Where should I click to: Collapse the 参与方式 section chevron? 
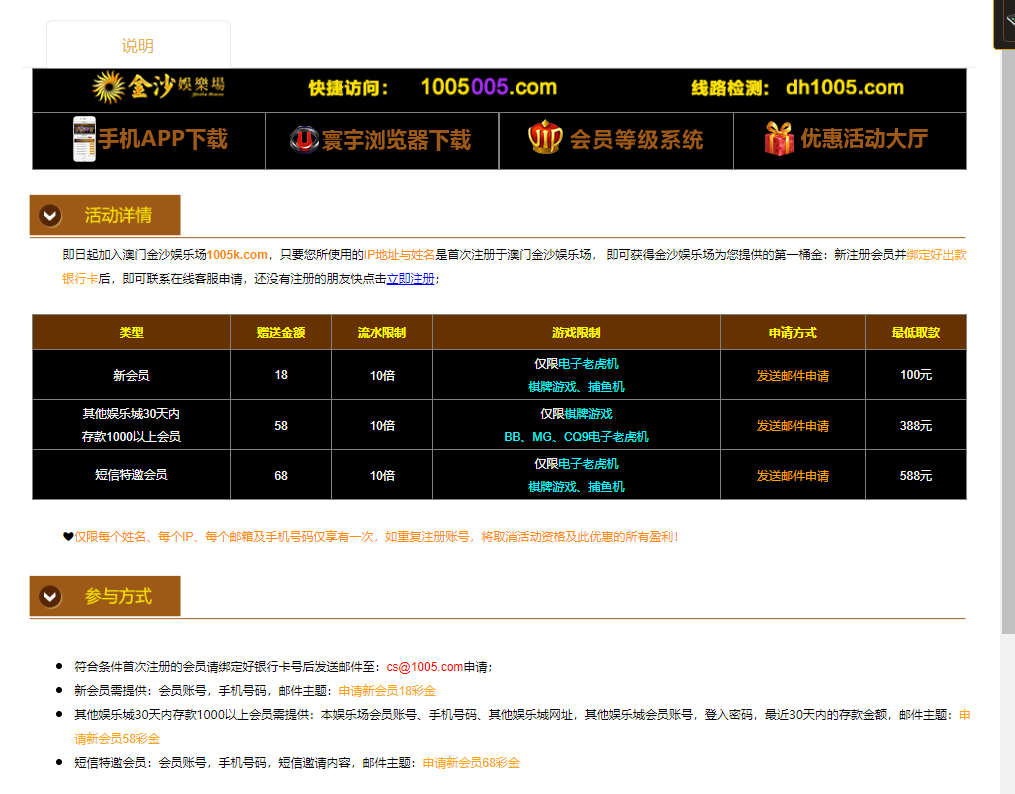pyautogui.click(x=50, y=596)
